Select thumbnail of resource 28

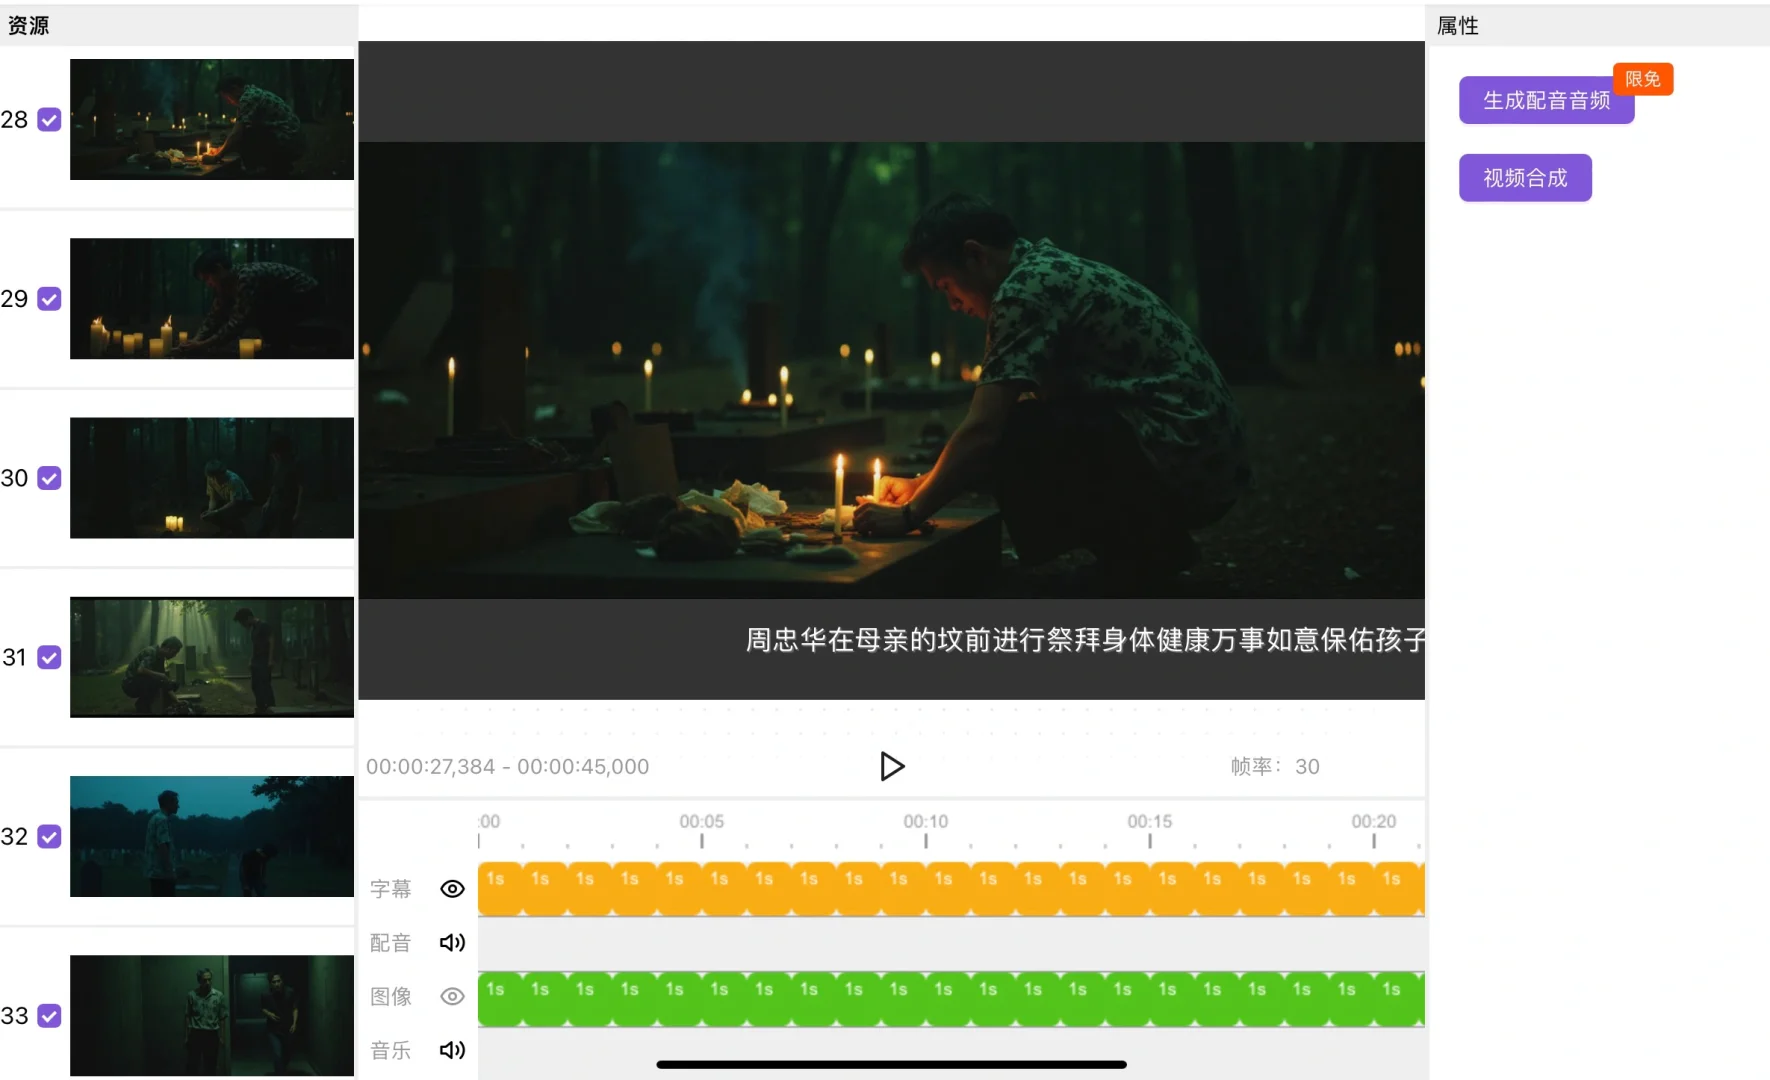[x=212, y=120]
